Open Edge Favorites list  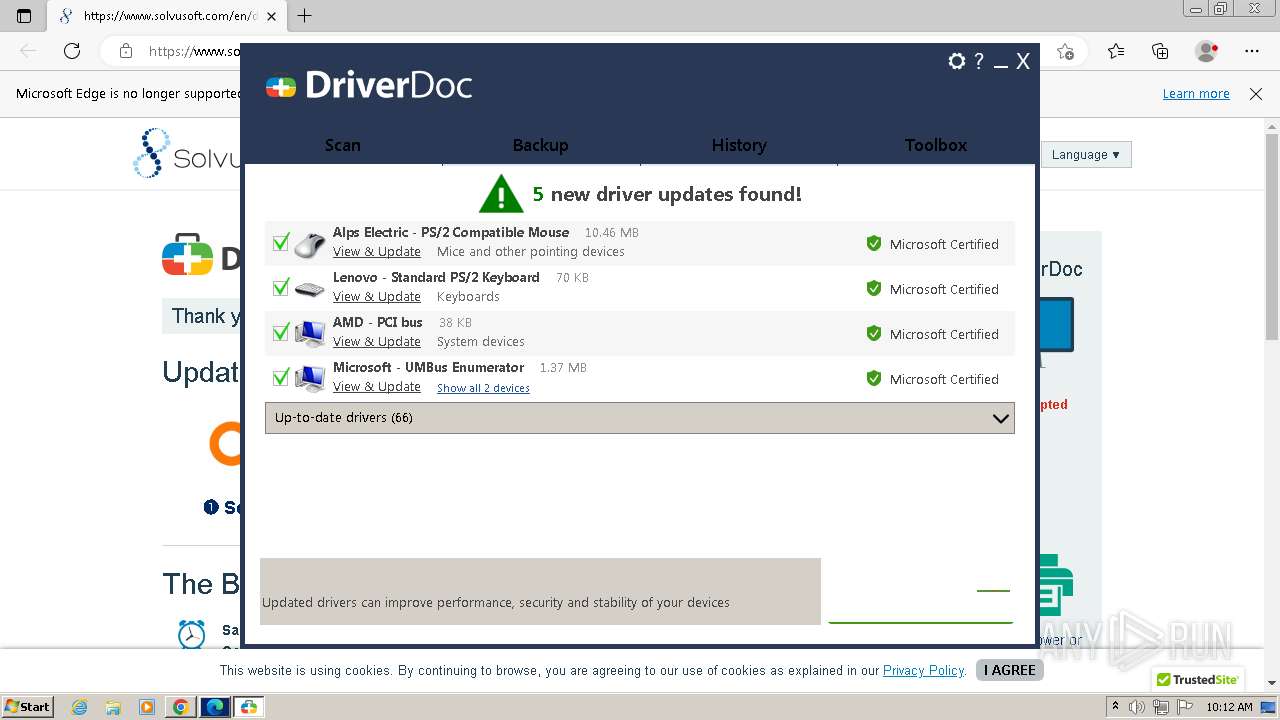click(1116, 51)
